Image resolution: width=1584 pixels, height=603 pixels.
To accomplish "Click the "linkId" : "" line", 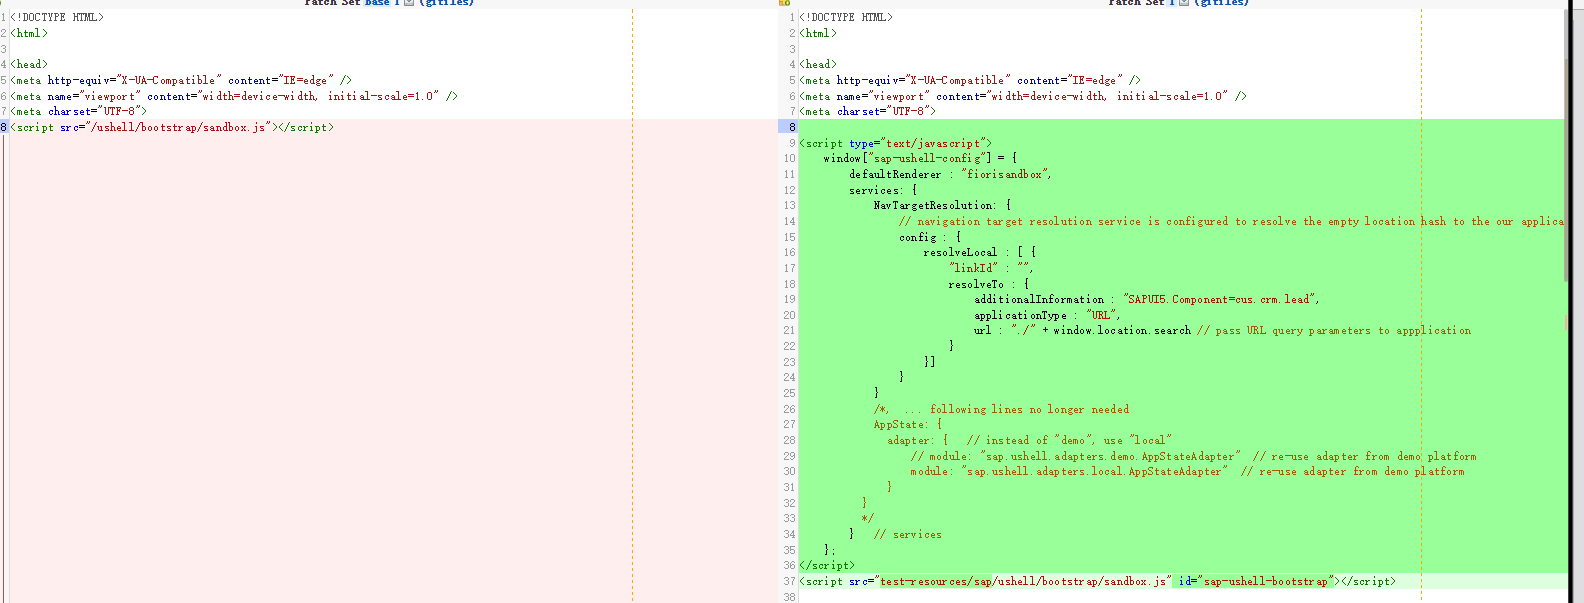I will point(991,268).
